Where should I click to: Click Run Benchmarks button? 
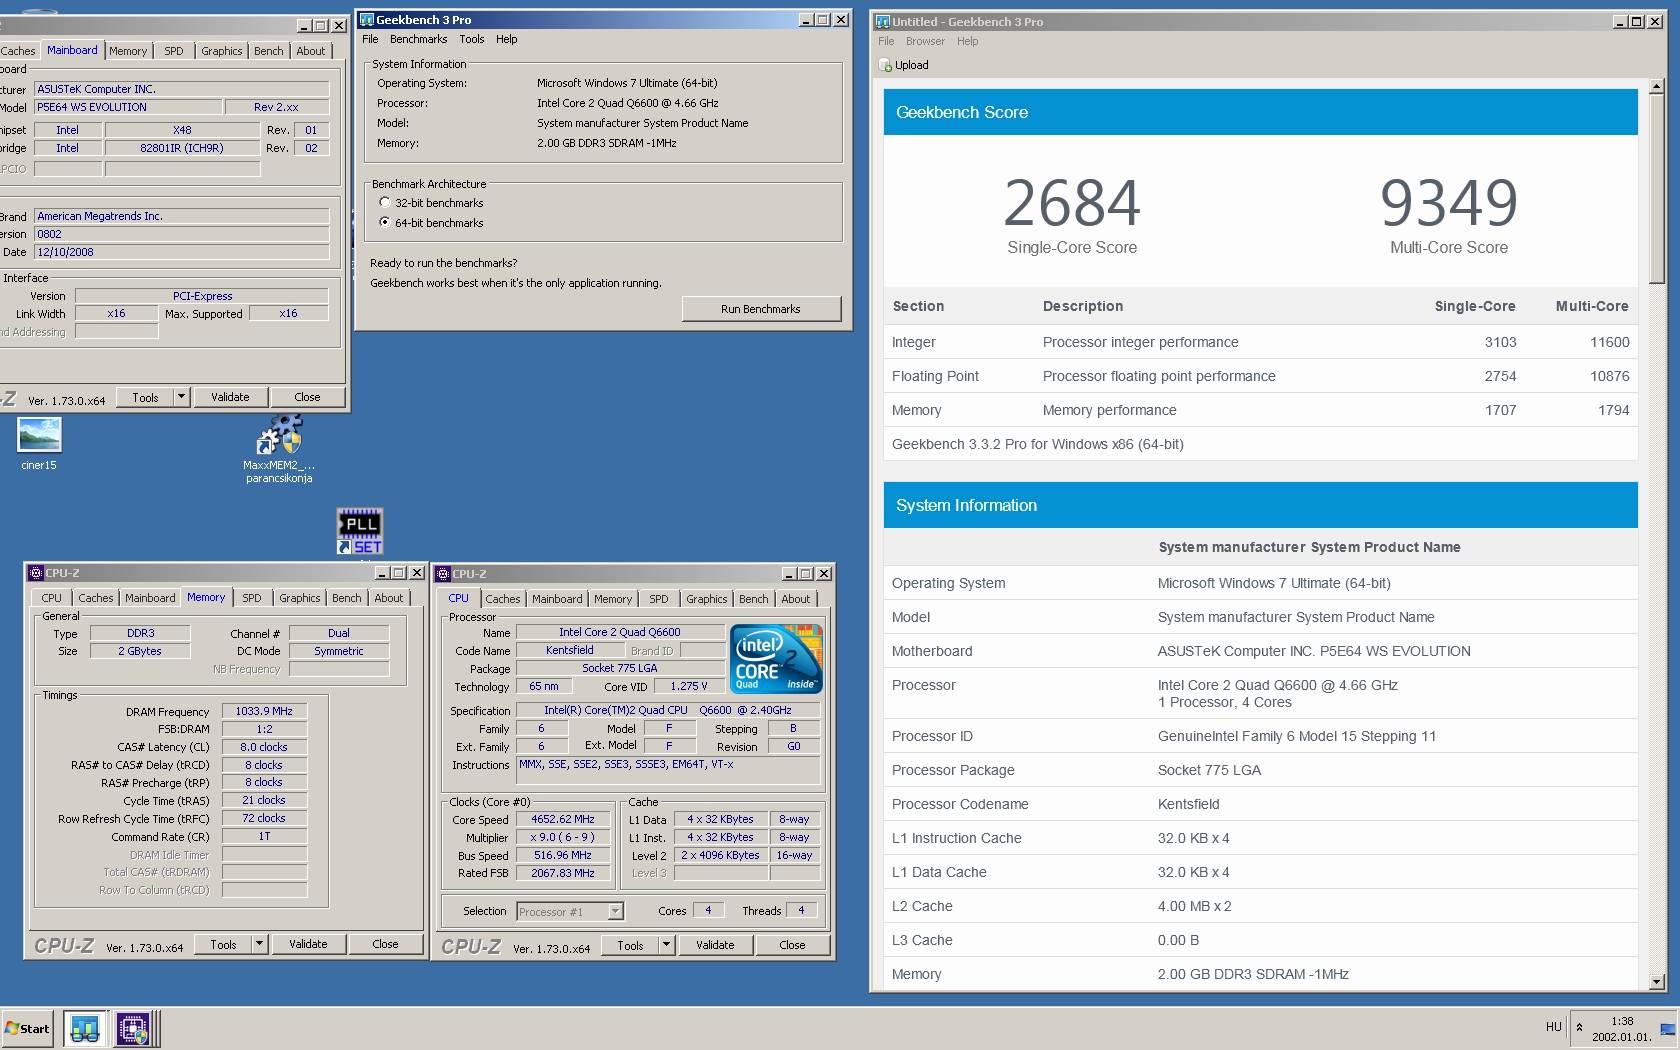[761, 309]
